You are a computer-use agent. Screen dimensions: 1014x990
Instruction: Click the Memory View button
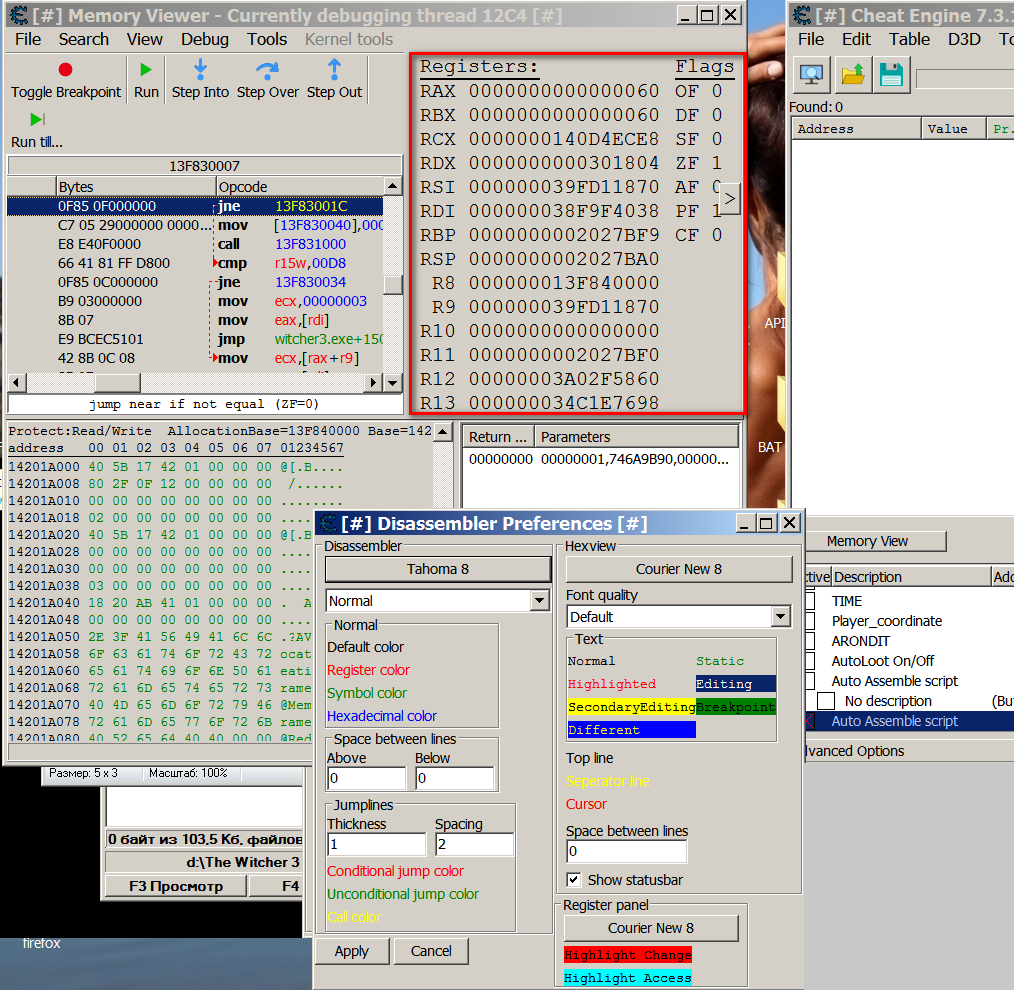pos(867,541)
